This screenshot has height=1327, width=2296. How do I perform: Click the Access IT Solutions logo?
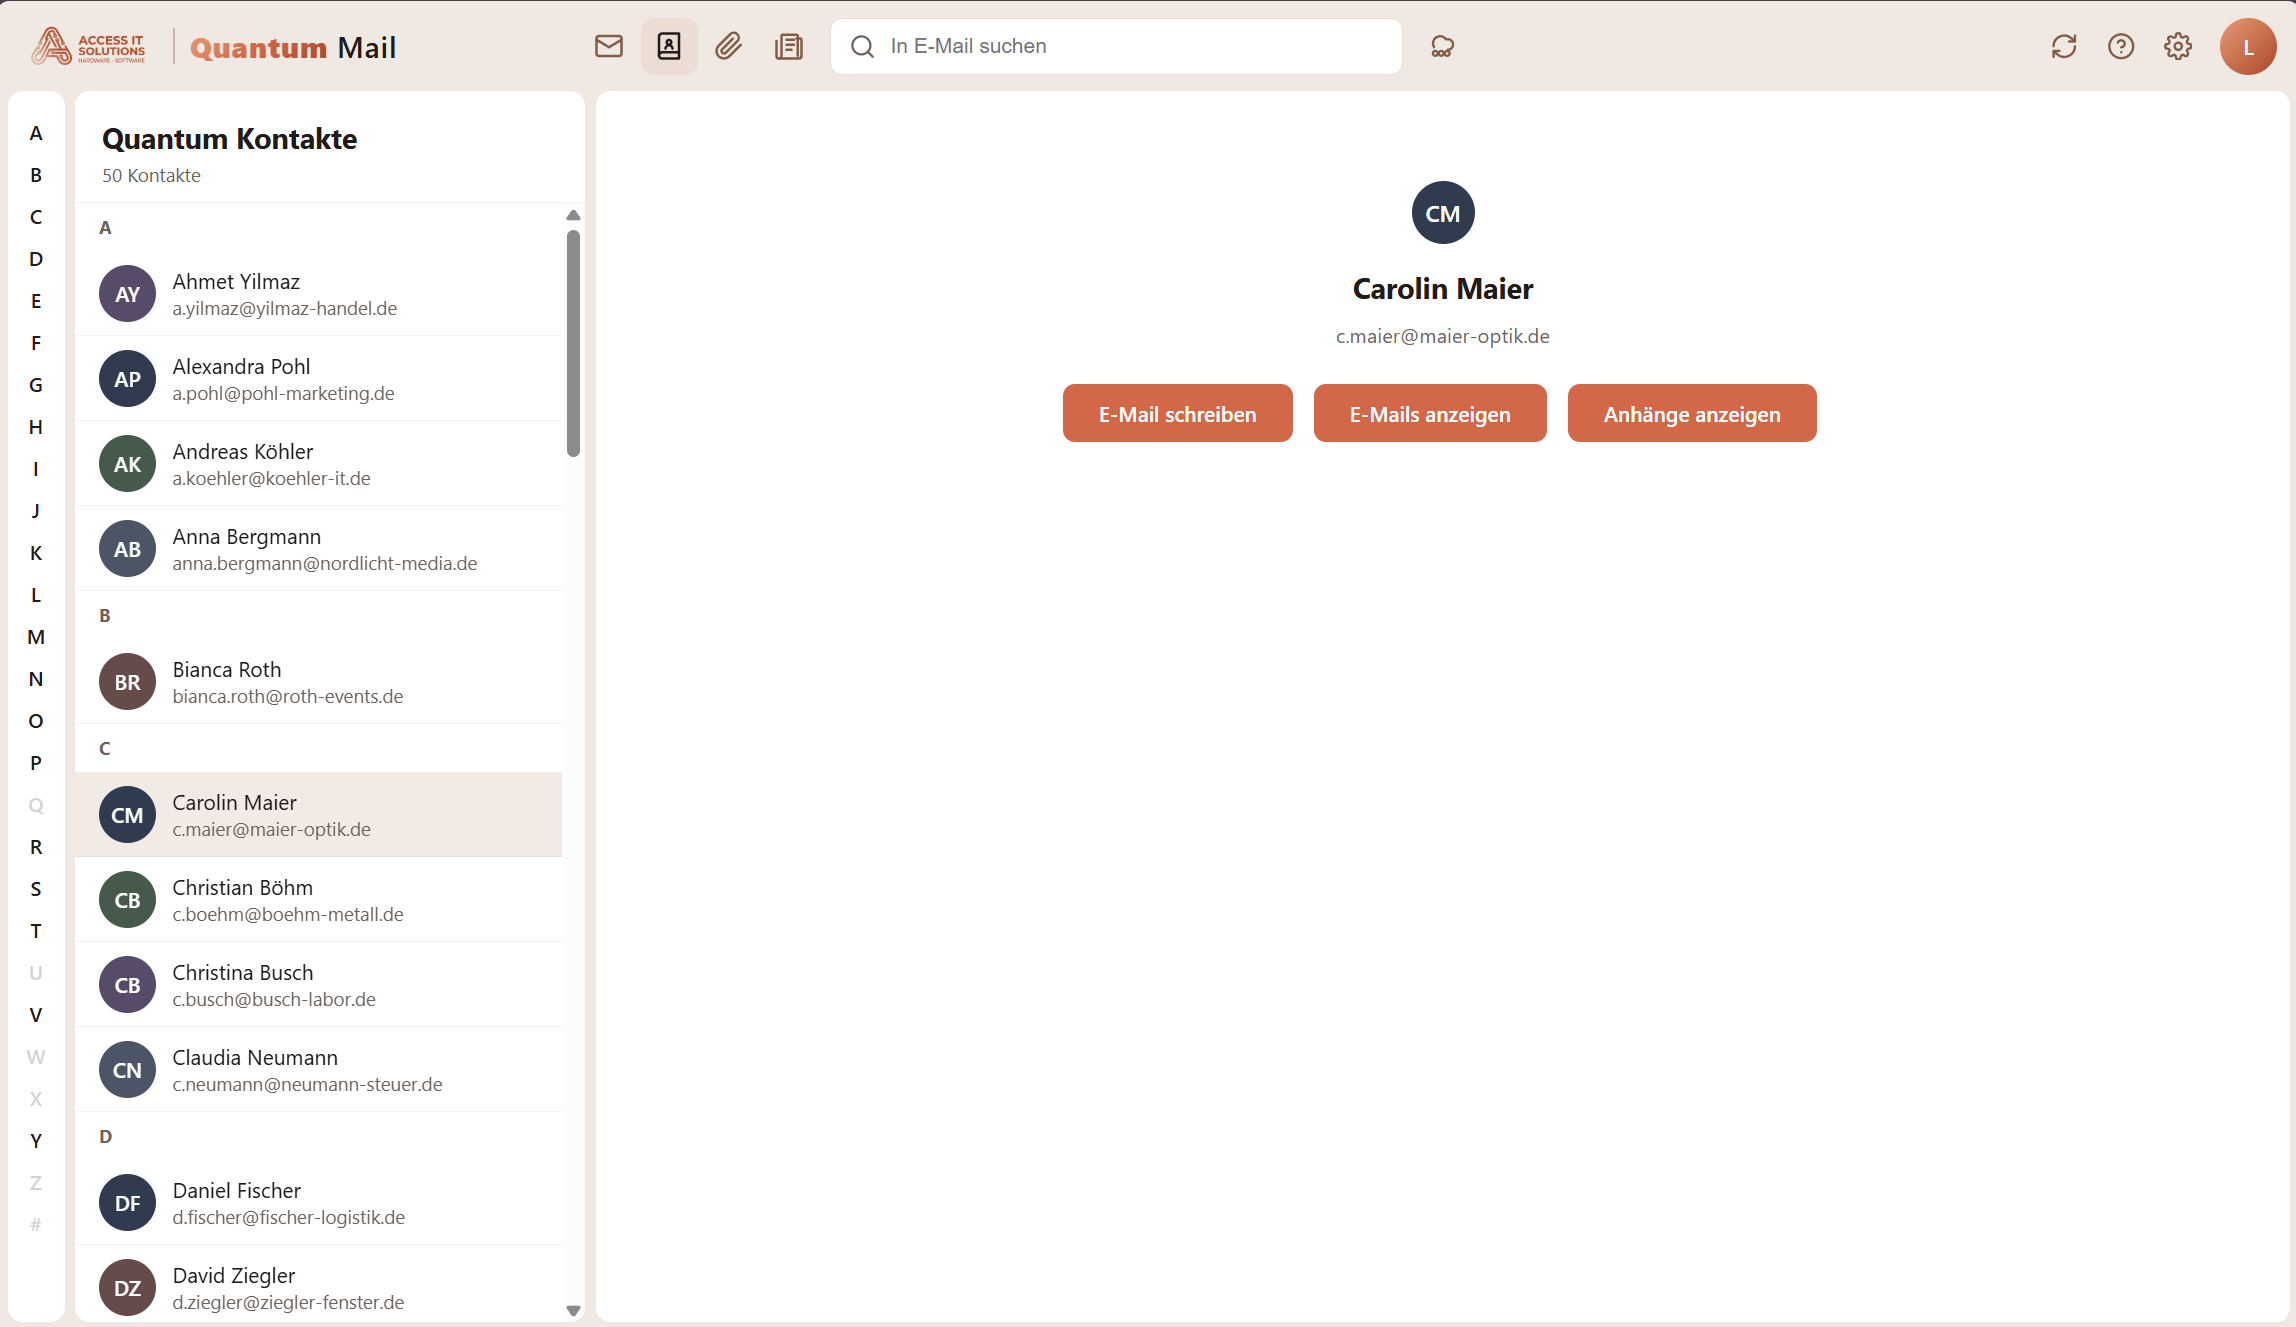click(x=89, y=46)
